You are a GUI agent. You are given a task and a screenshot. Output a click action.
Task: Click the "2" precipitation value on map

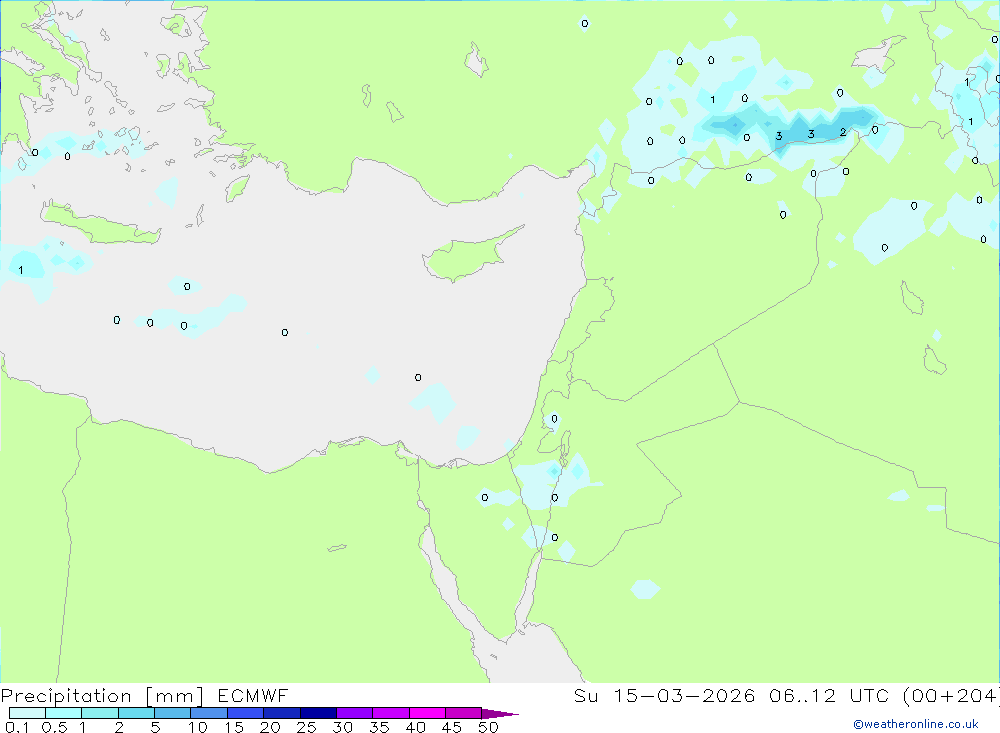coord(843,133)
